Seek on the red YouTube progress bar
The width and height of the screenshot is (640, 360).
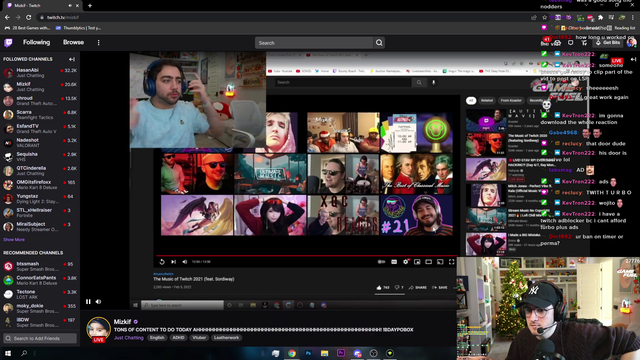tap(306, 256)
